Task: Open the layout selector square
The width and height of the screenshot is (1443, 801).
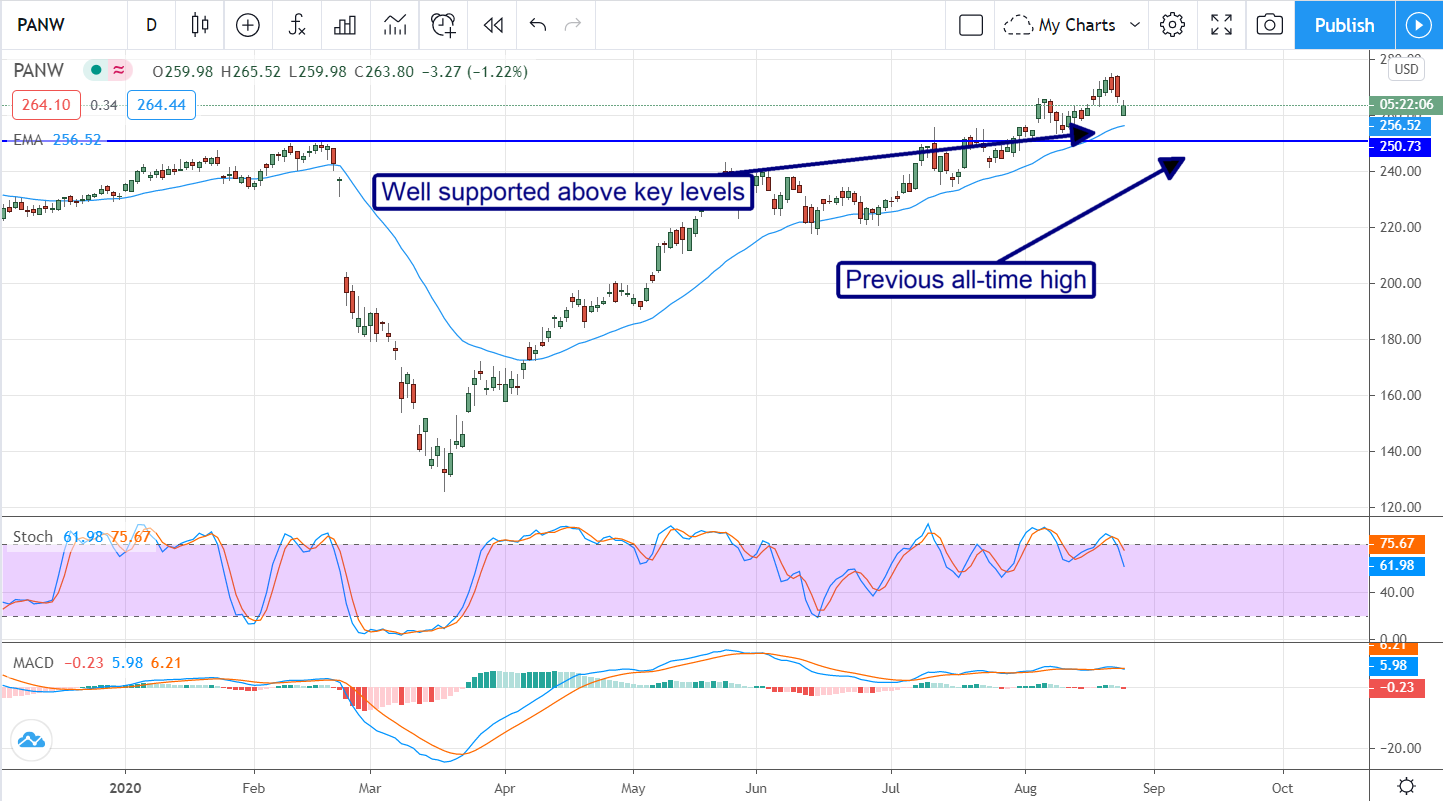Action: tap(970, 25)
